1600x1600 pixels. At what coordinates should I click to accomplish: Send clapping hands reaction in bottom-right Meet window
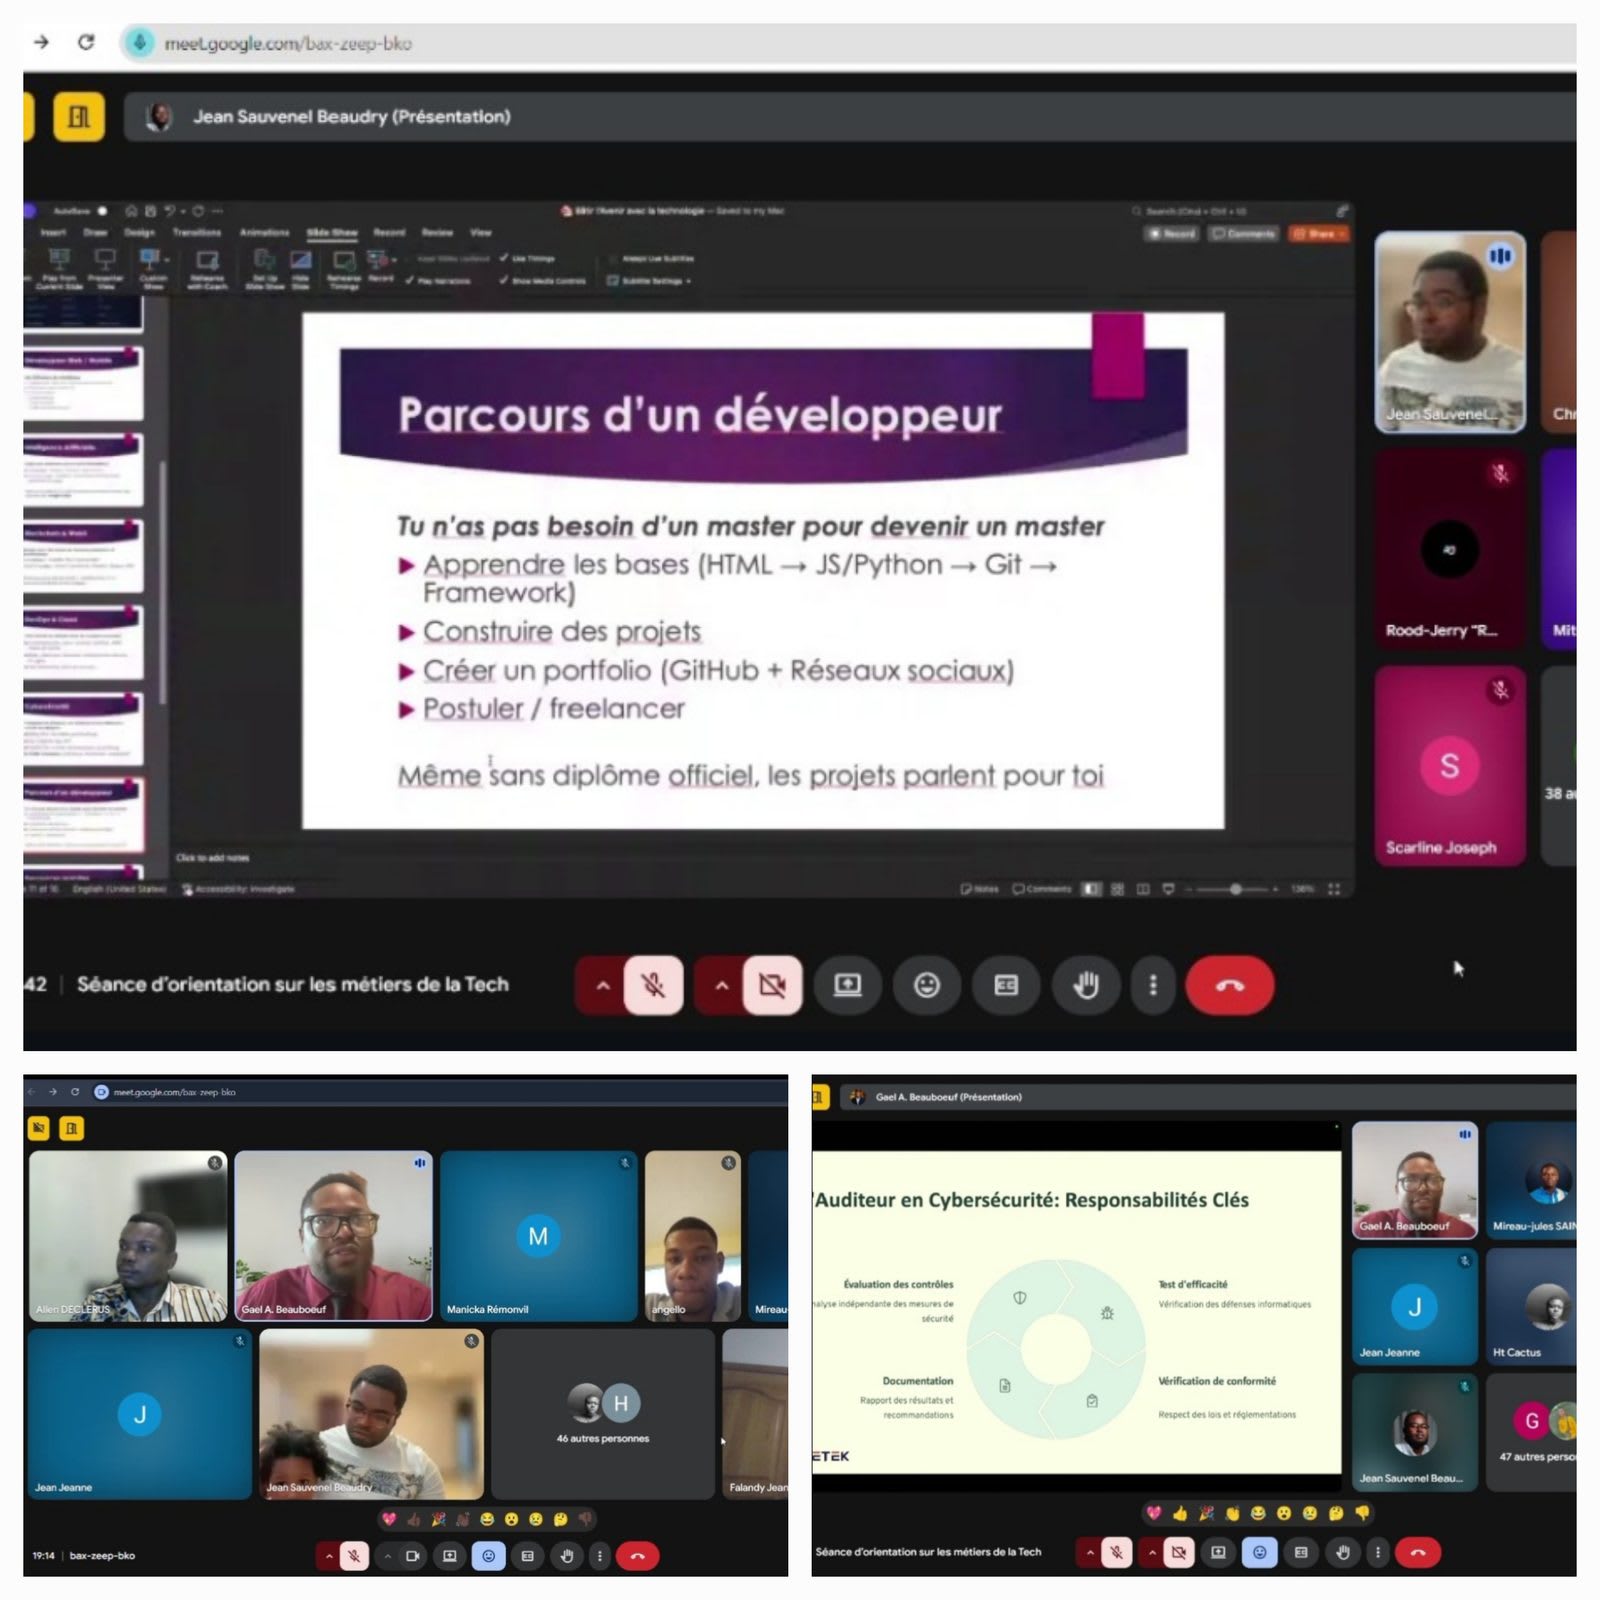[x=1232, y=1513]
